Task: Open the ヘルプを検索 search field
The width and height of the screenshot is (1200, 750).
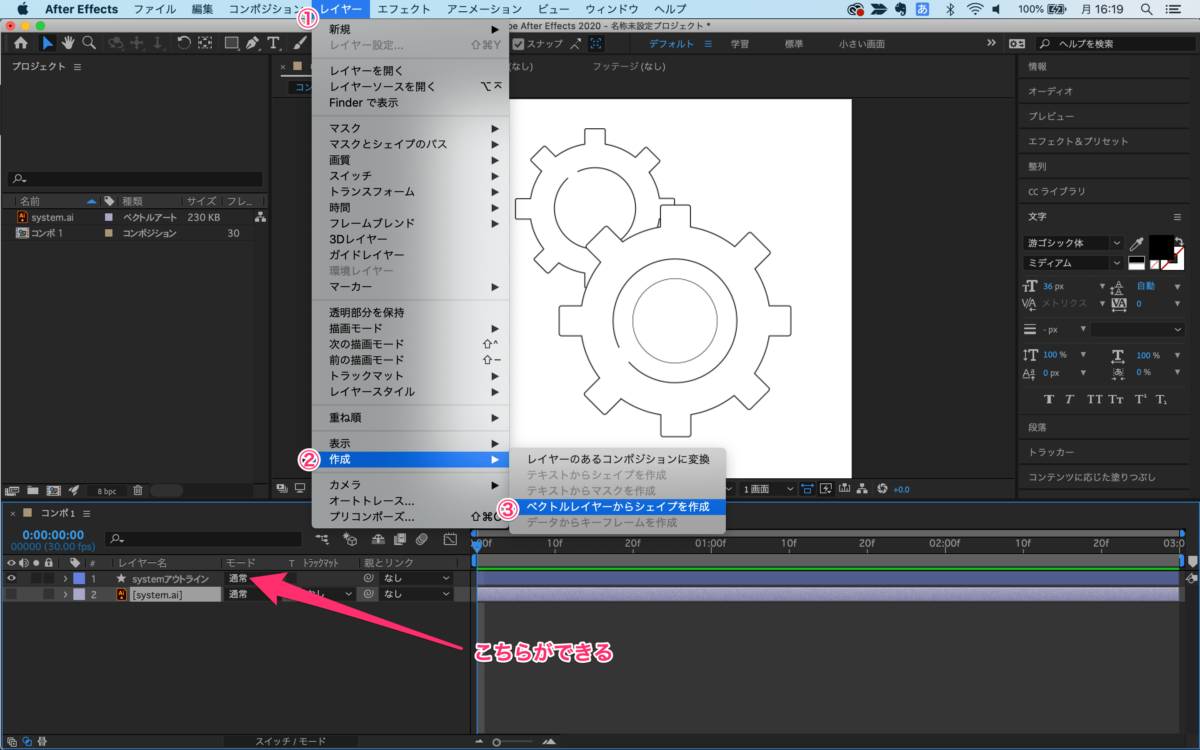Action: (x=1110, y=43)
